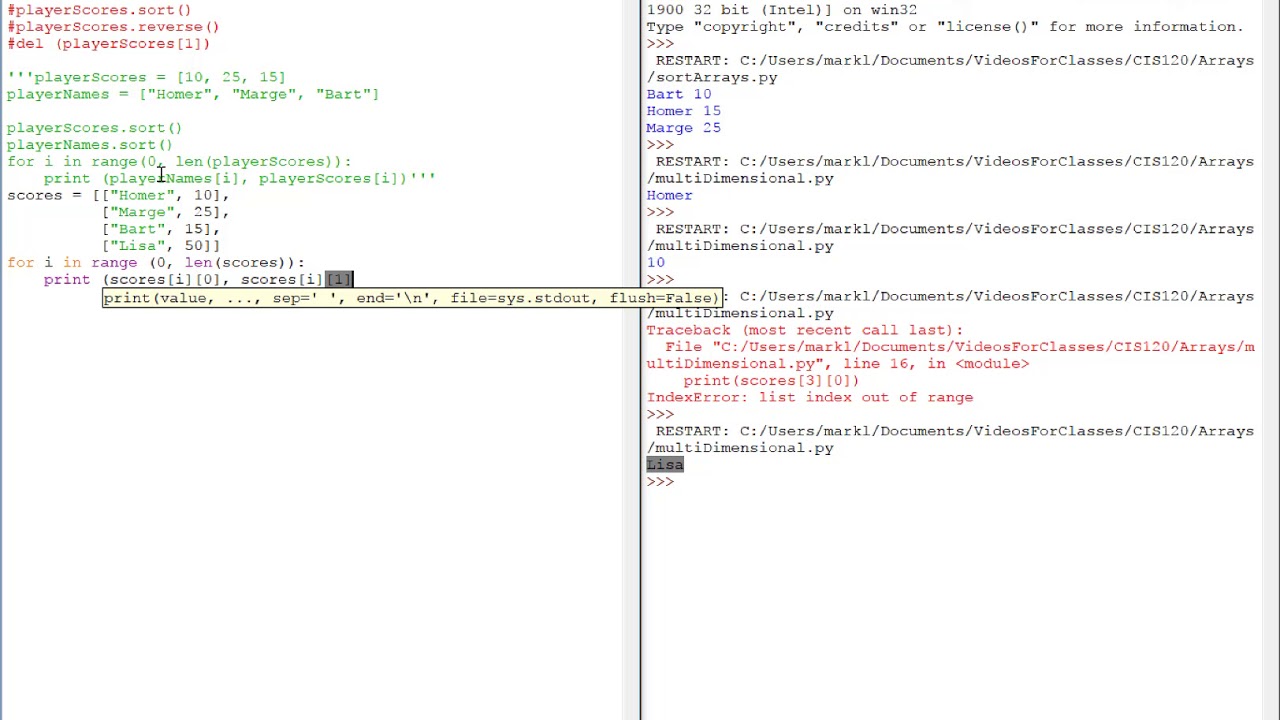This screenshot has width=1280, height=720.
Task: Click the 'for i in range(0, len(playerScores)):' line
Action: (x=179, y=162)
